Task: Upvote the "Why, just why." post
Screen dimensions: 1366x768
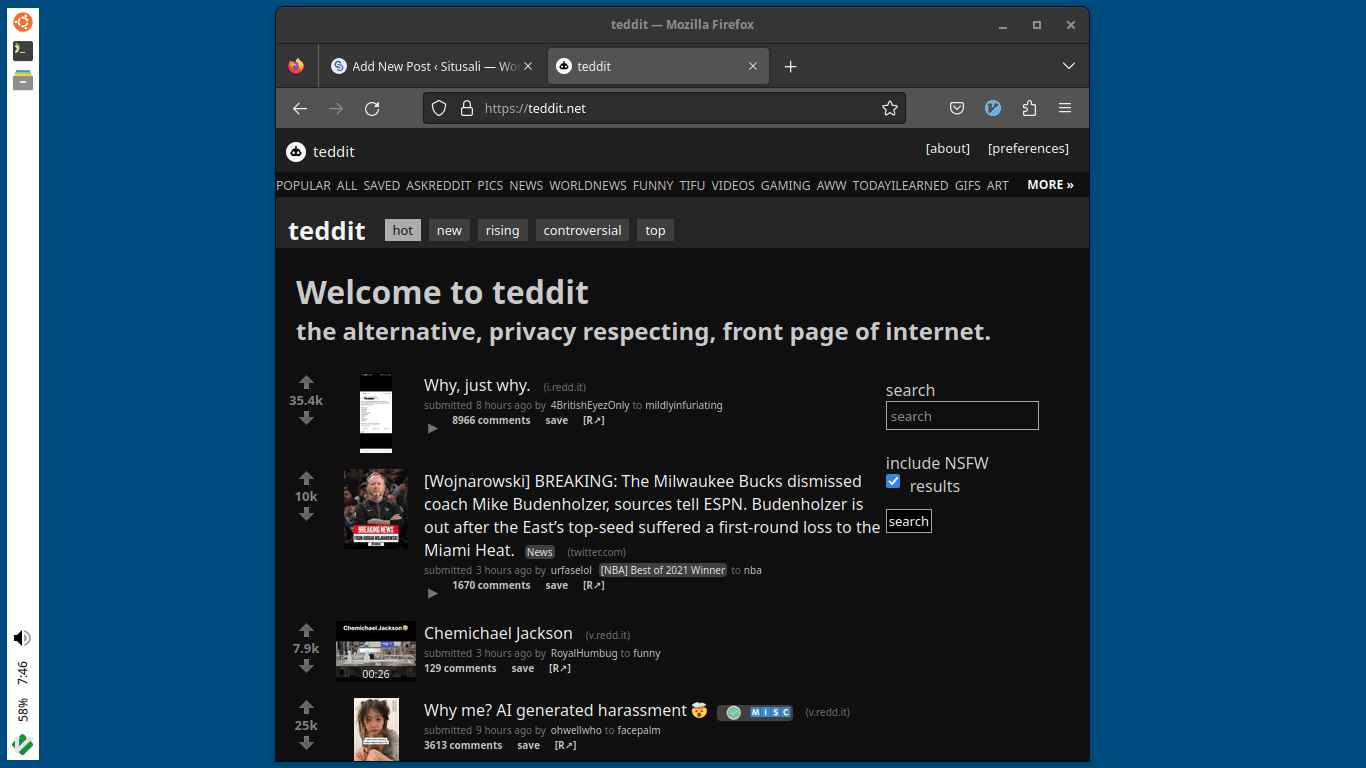Action: (x=306, y=382)
